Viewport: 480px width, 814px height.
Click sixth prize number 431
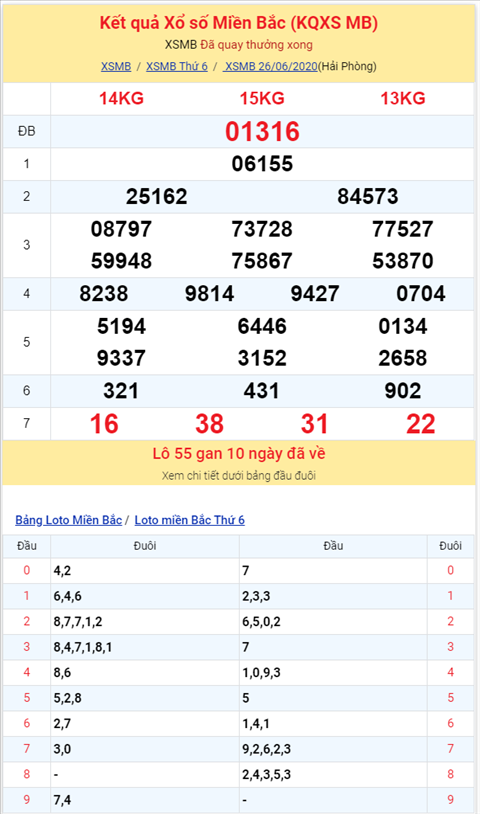pyautogui.click(x=262, y=391)
